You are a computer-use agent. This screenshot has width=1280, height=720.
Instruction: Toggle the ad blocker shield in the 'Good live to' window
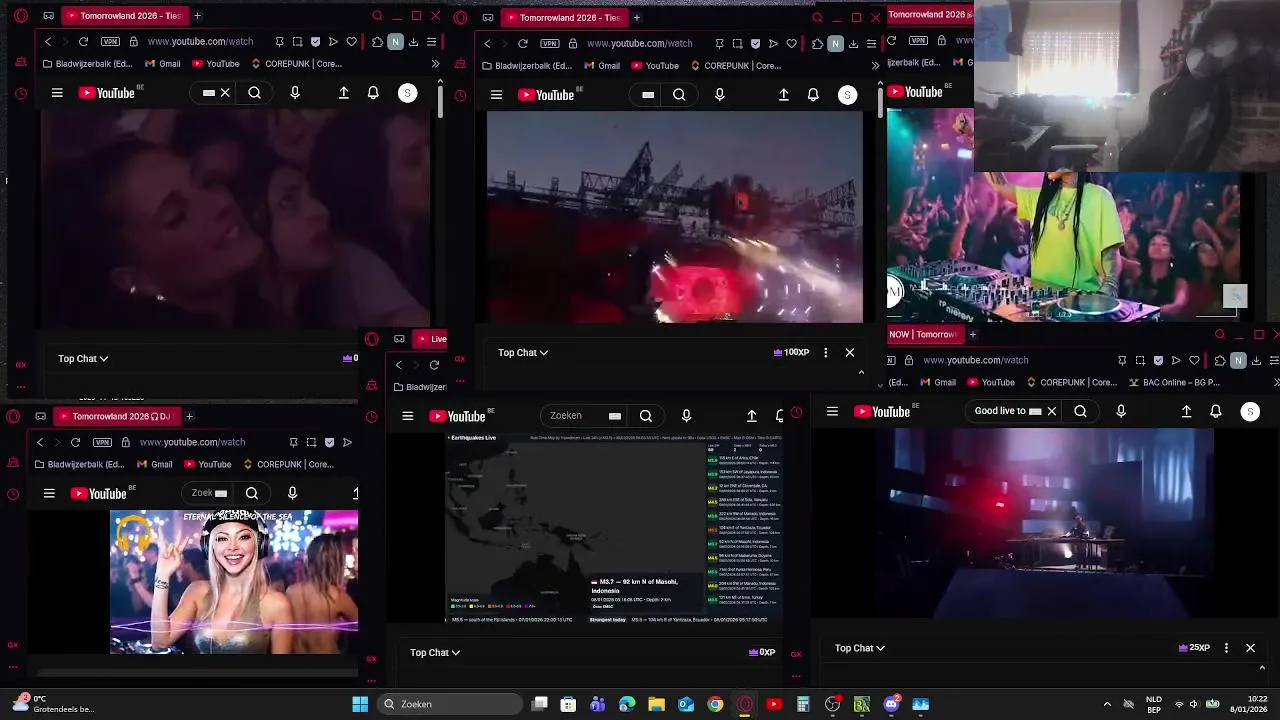(1158, 360)
